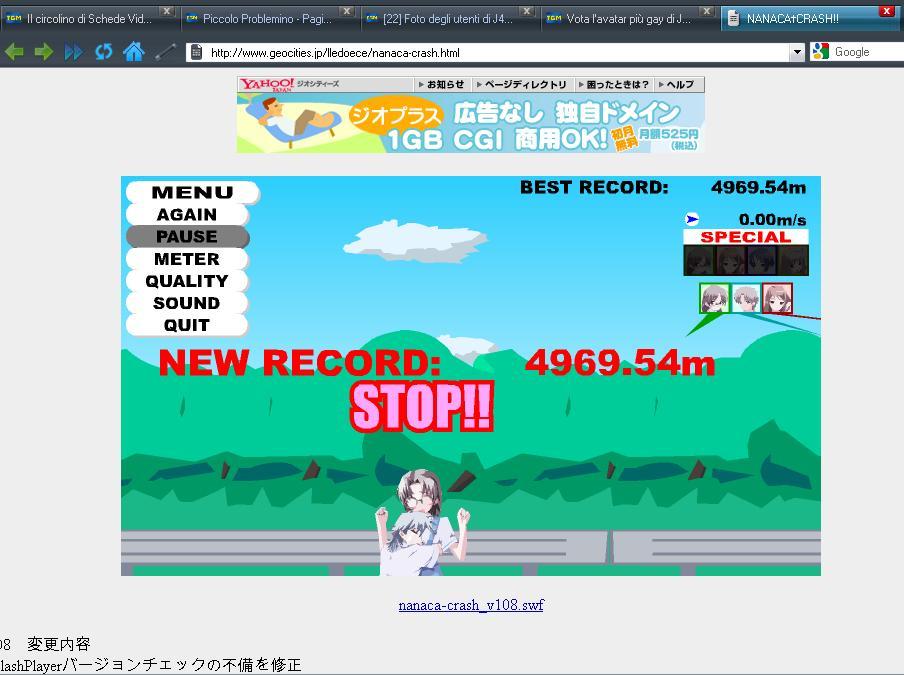The height and width of the screenshot is (675, 904).
Task: Click the 'BEST RECORD:' label
Action: (x=594, y=187)
